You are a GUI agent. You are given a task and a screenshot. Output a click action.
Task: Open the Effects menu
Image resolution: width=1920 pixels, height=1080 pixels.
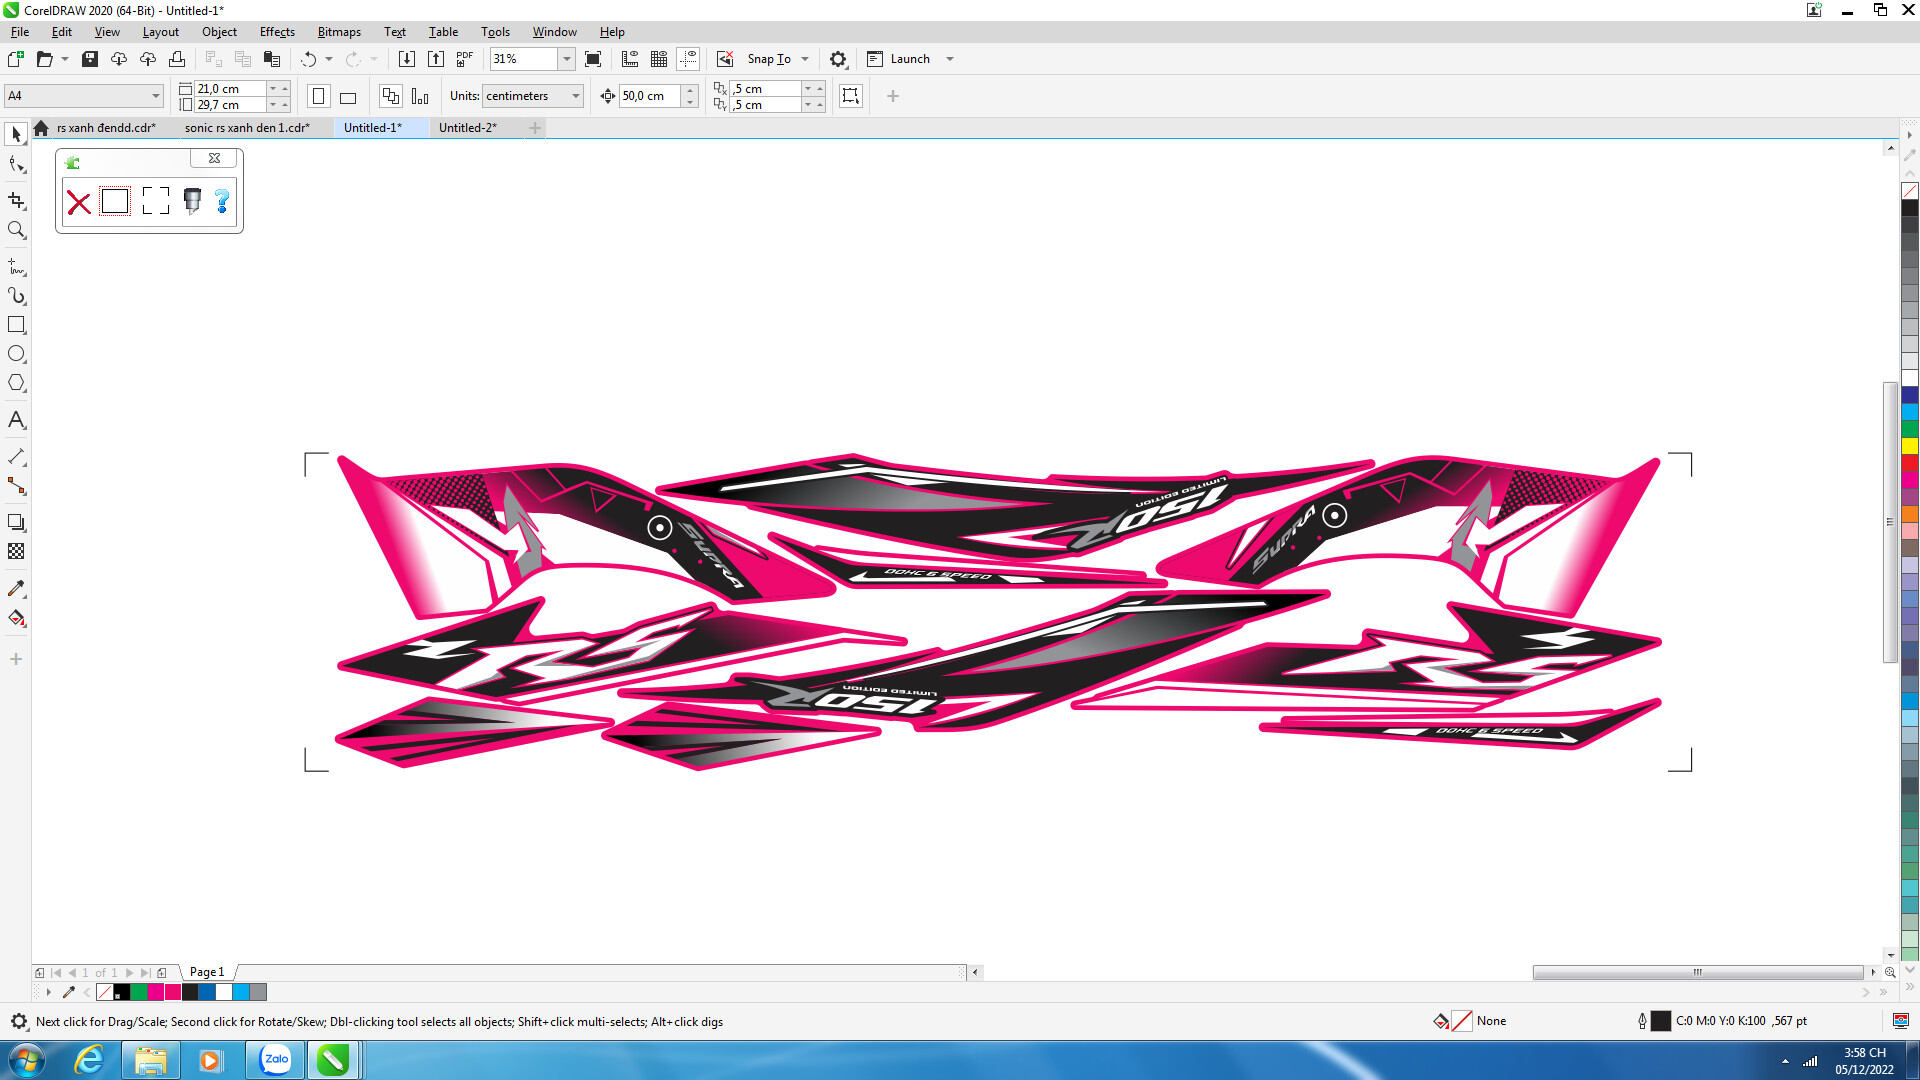tap(277, 32)
